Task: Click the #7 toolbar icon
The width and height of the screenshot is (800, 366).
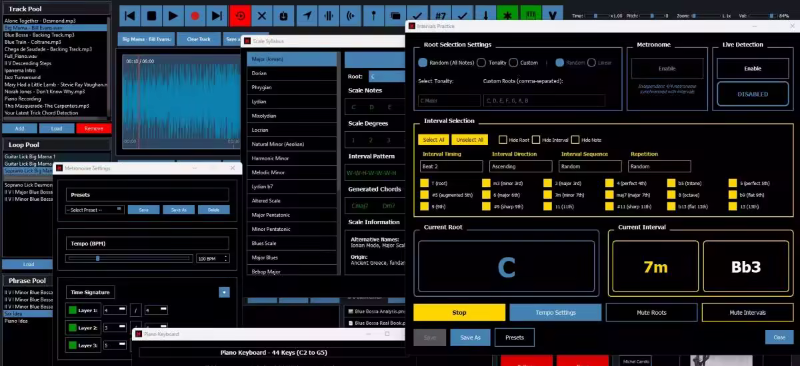Action: tap(441, 14)
